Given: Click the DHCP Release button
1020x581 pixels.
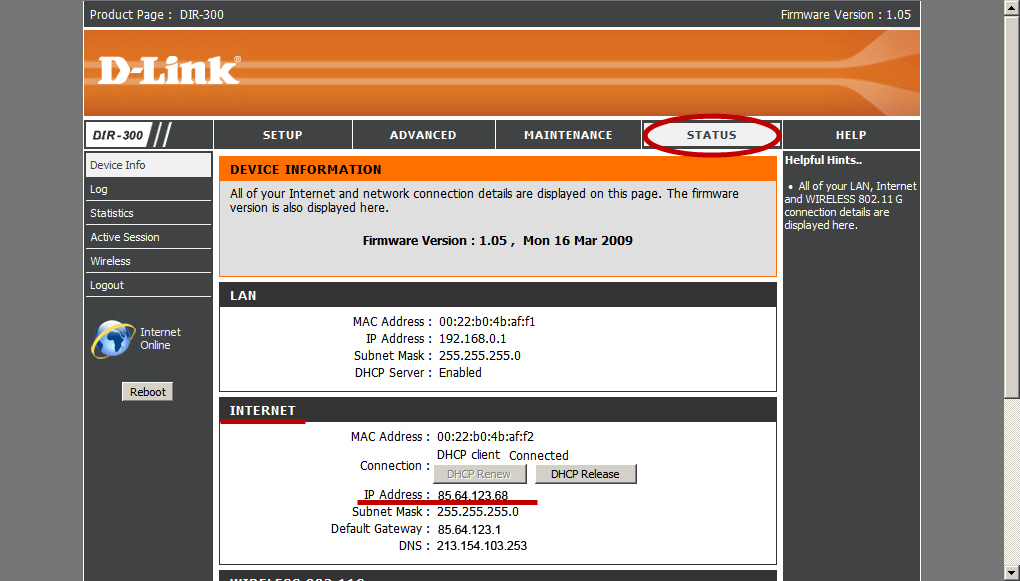Looking at the screenshot, I should click(x=585, y=474).
